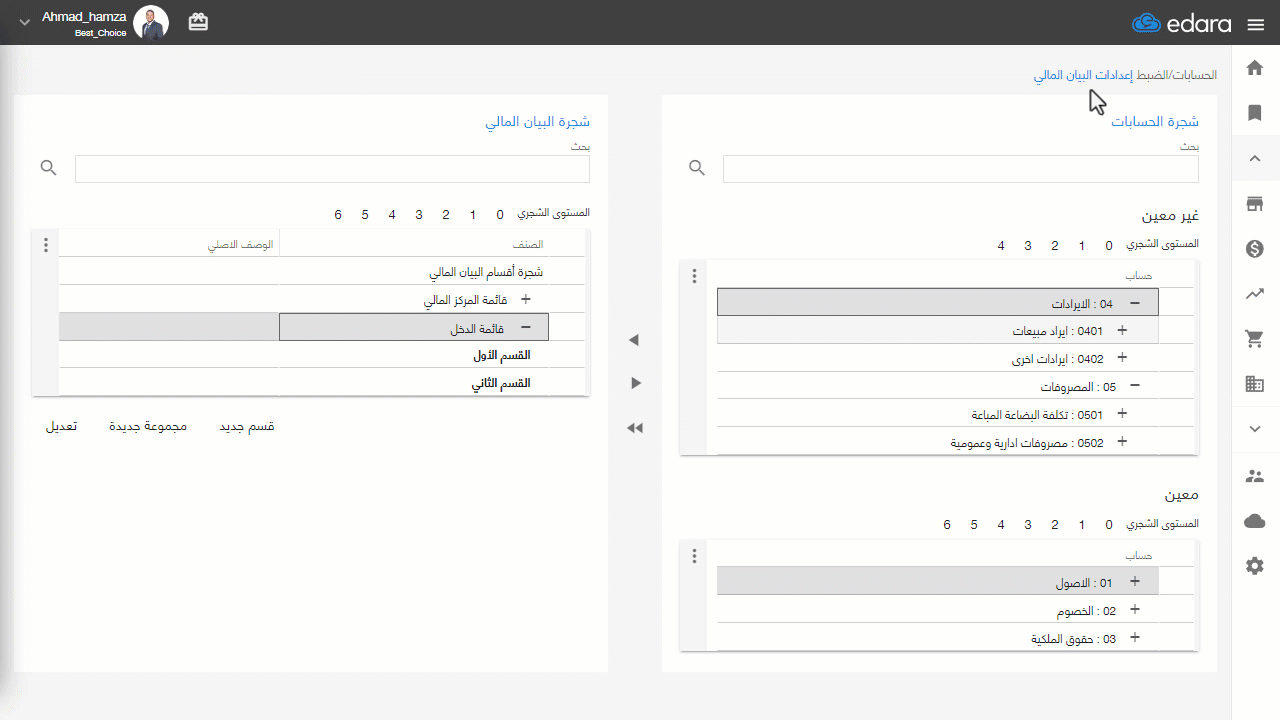Viewport: 1280px width, 720px height.
Task: Click the شجرة الحسابات search field
Action: (x=960, y=169)
